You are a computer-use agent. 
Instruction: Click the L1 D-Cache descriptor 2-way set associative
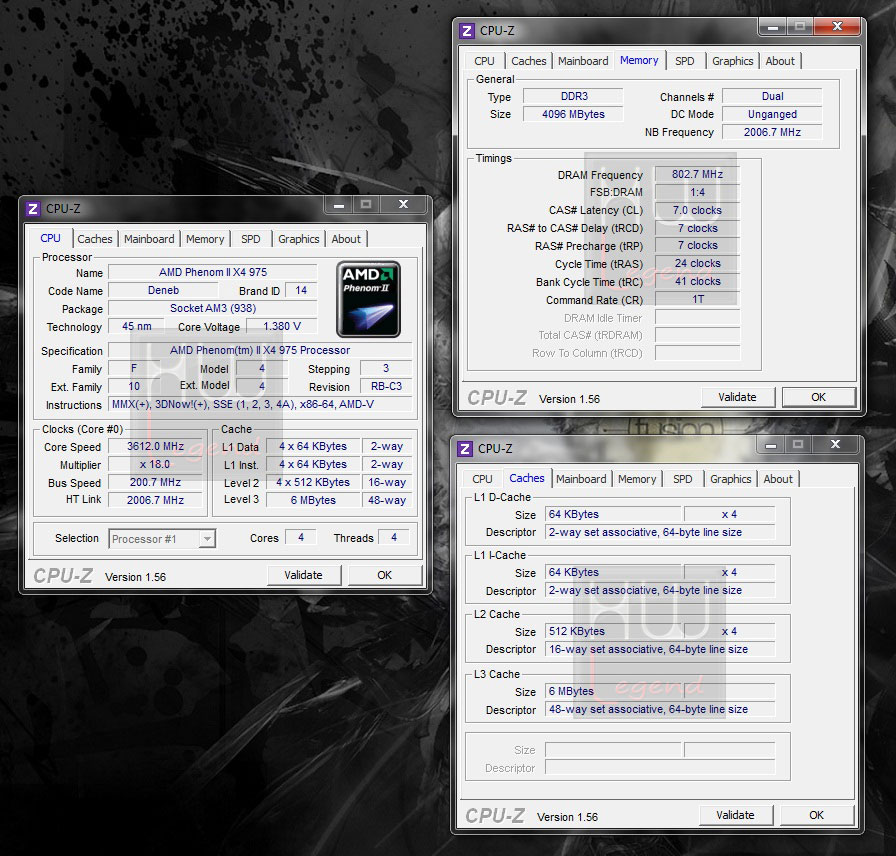click(x=661, y=532)
